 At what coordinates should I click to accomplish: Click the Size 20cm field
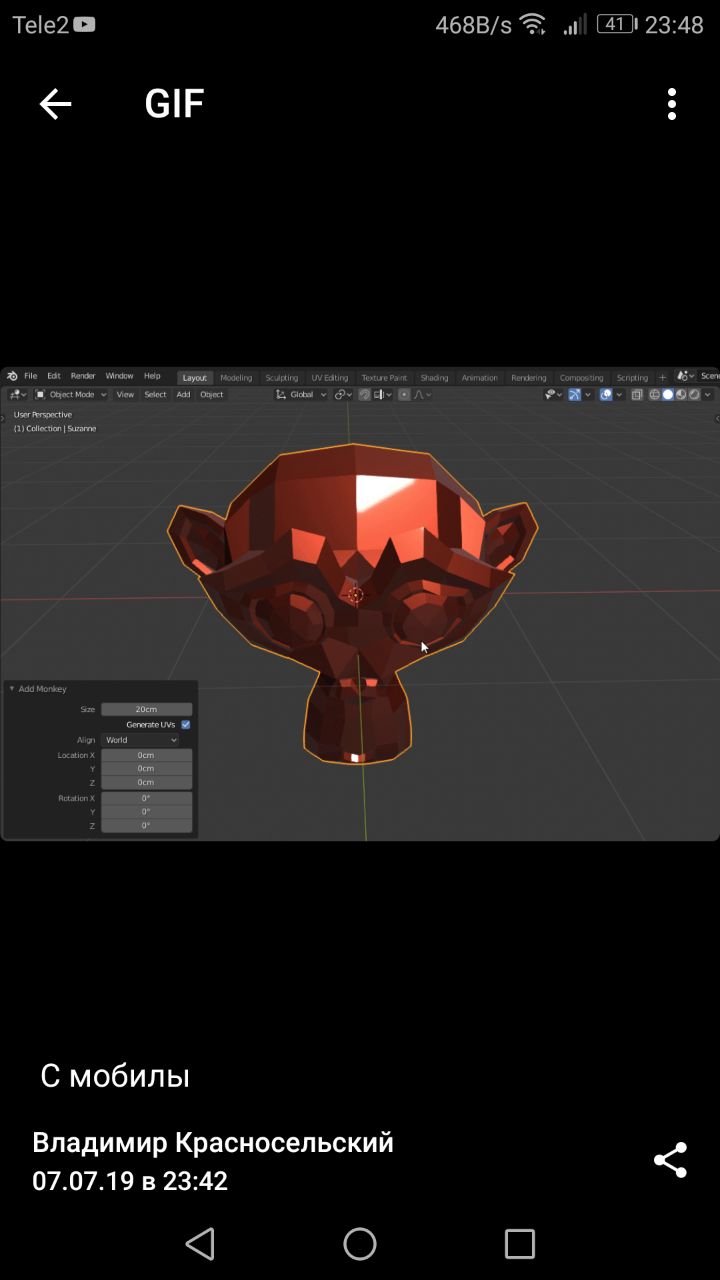point(146,709)
